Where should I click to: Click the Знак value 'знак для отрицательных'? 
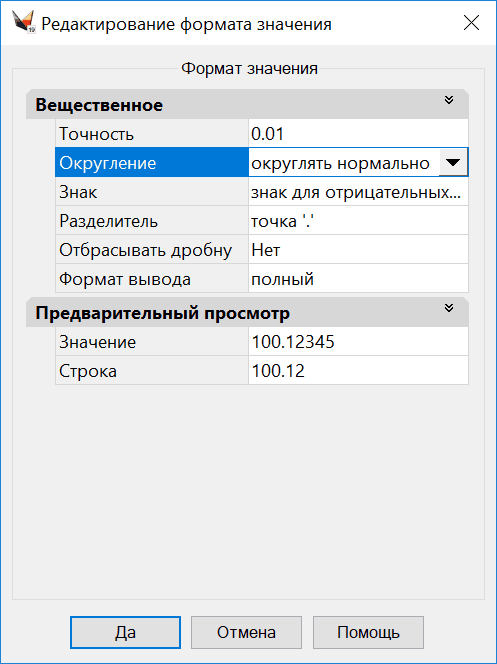tap(358, 192)
